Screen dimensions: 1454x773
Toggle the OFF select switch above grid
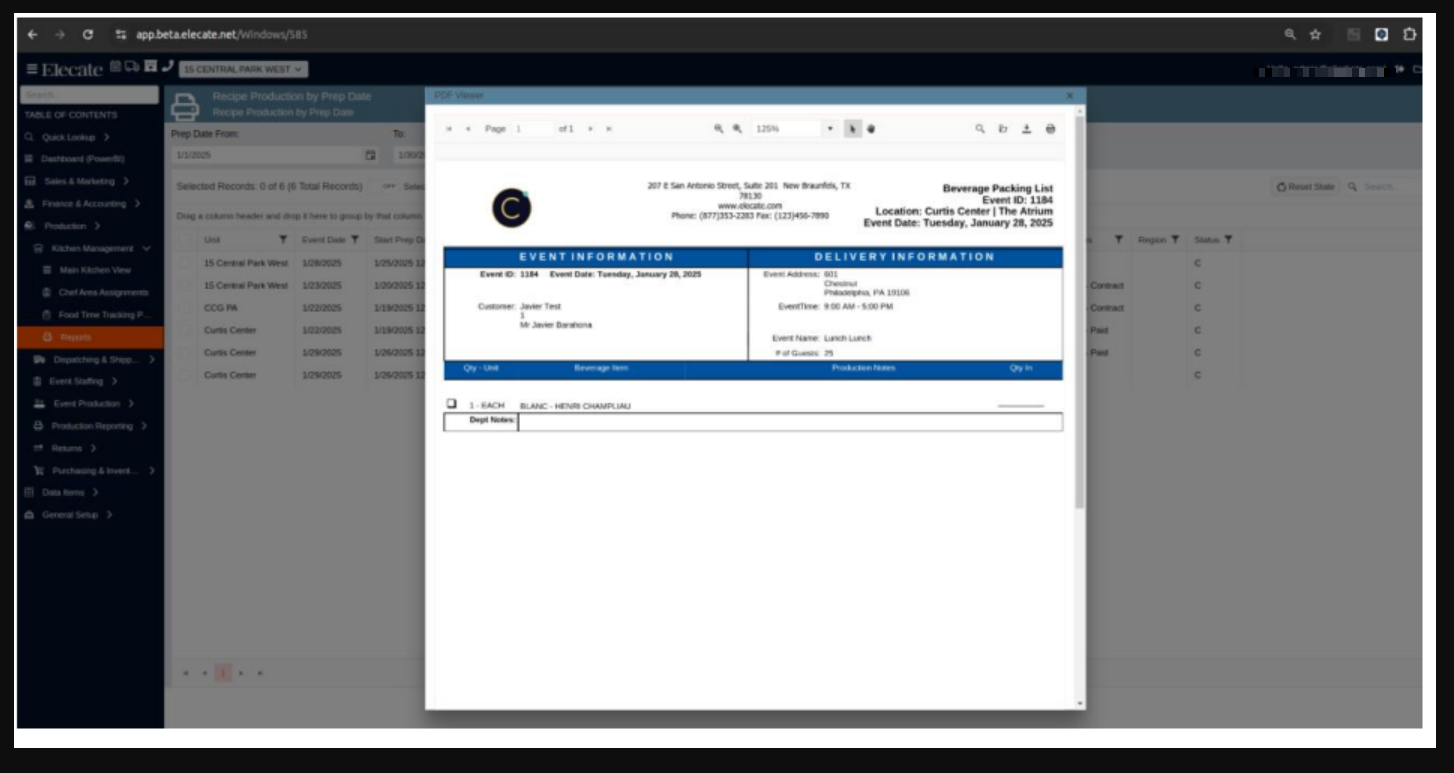[388, 186]
